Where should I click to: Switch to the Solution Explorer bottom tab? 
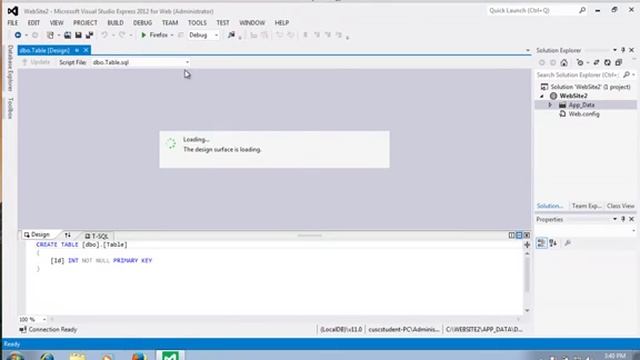pyautogui.click(x=550, y=206)
